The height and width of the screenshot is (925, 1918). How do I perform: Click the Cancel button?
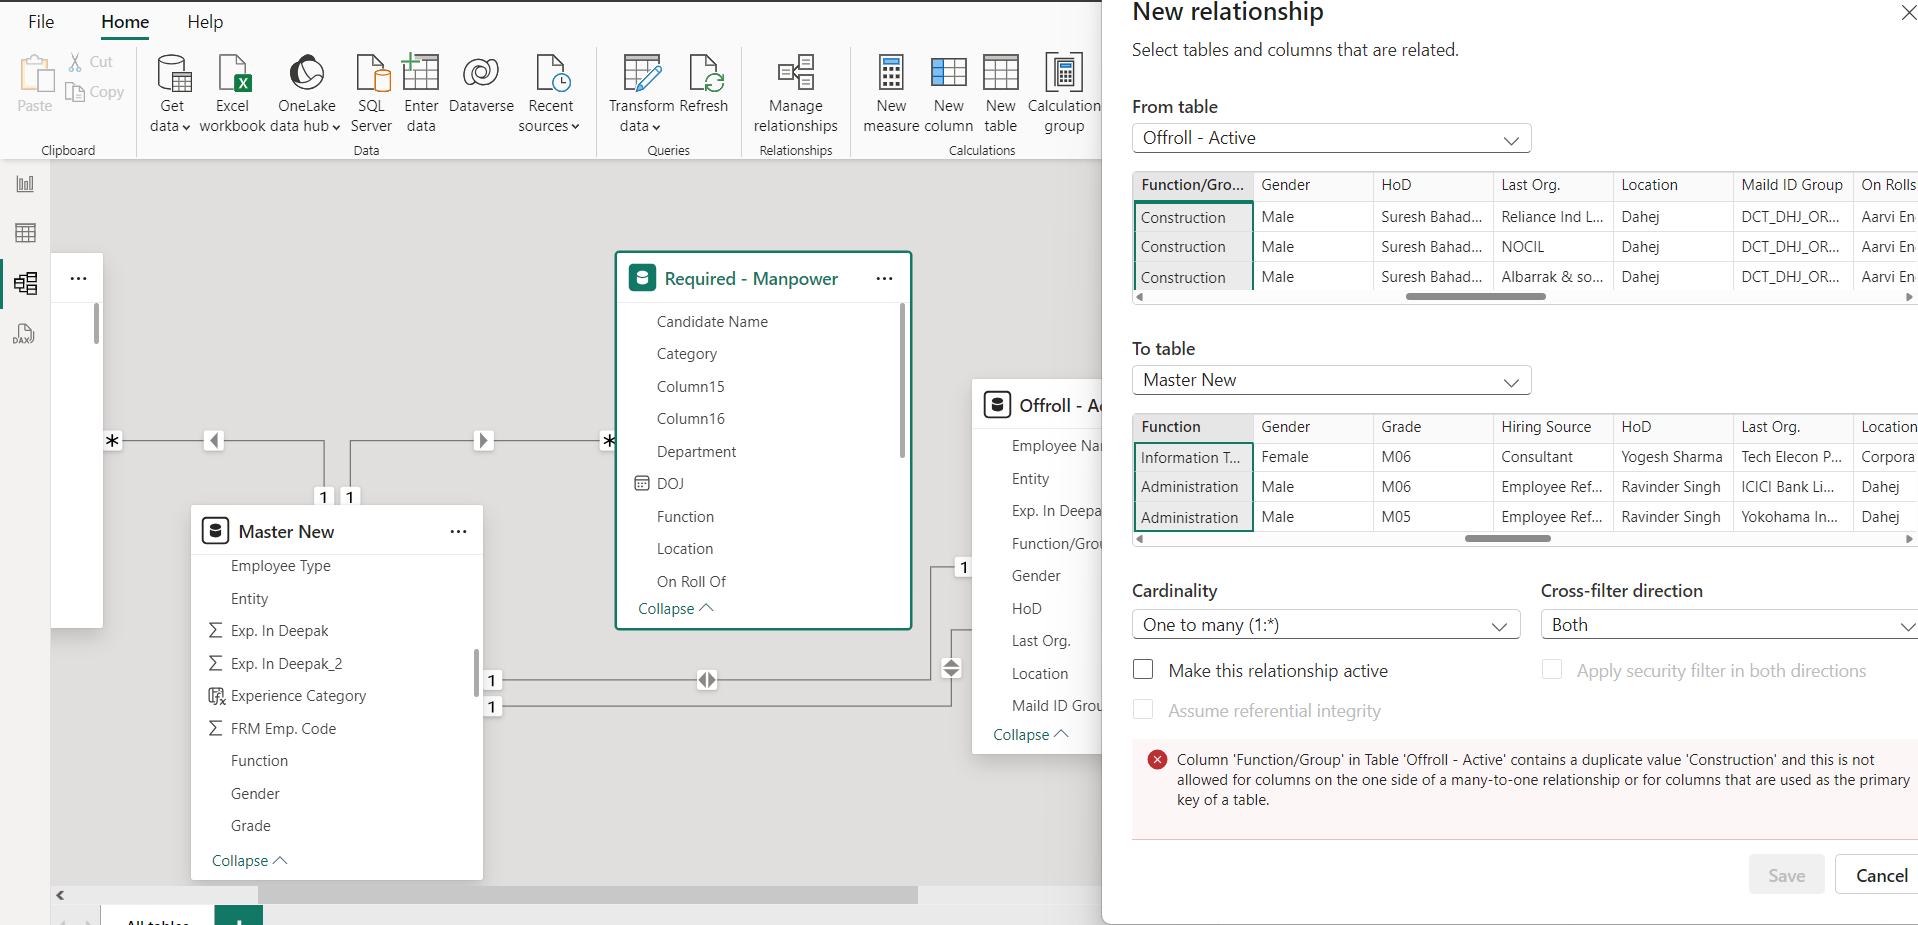click(x=1880, y=875)
